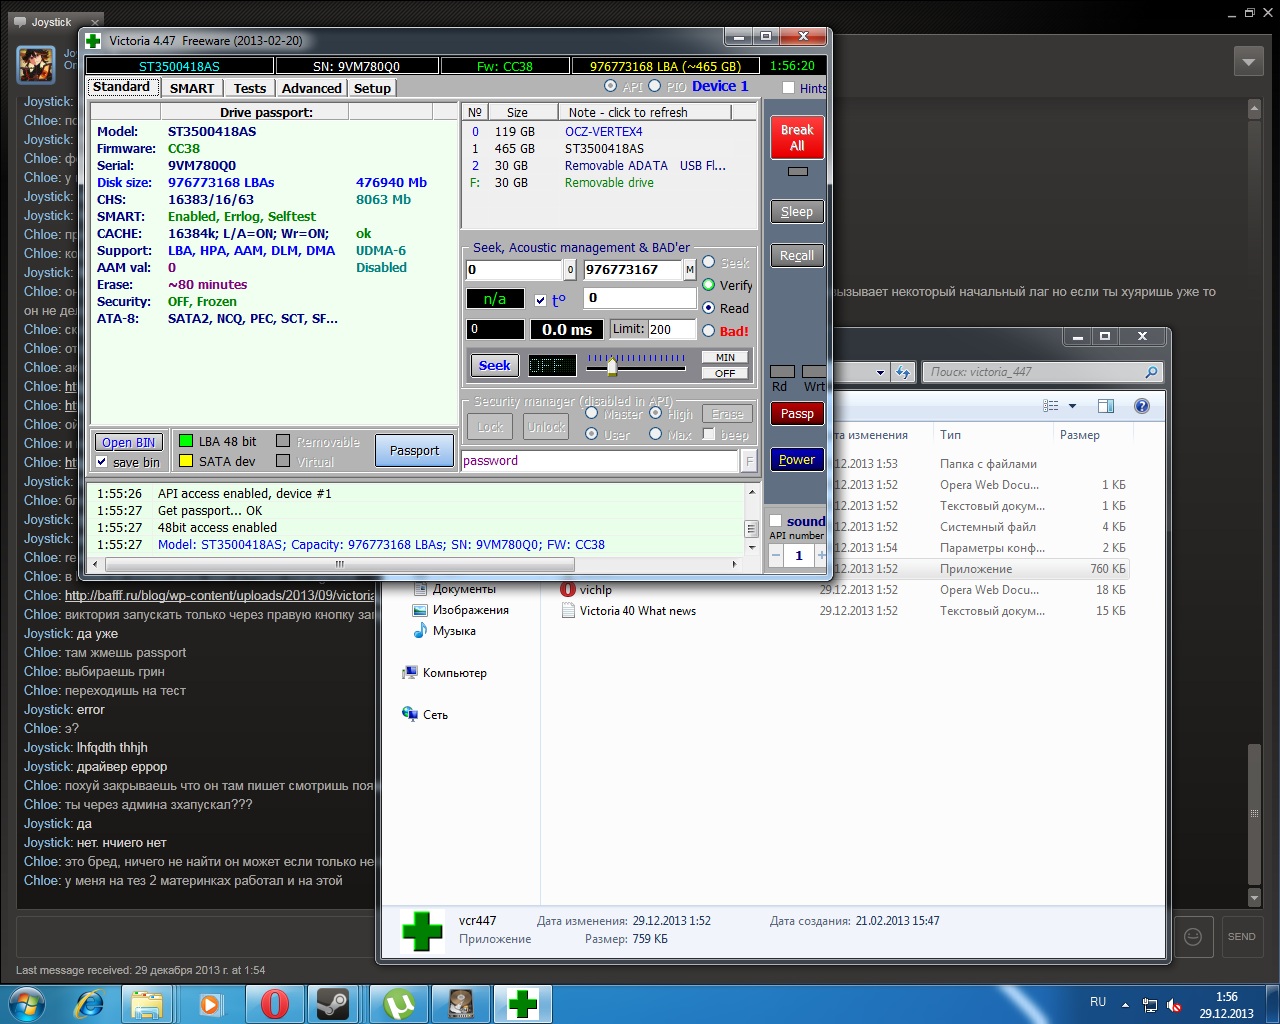Click the Passport button
This screenshot has width=1280, height=1024.
pos(414,450)
